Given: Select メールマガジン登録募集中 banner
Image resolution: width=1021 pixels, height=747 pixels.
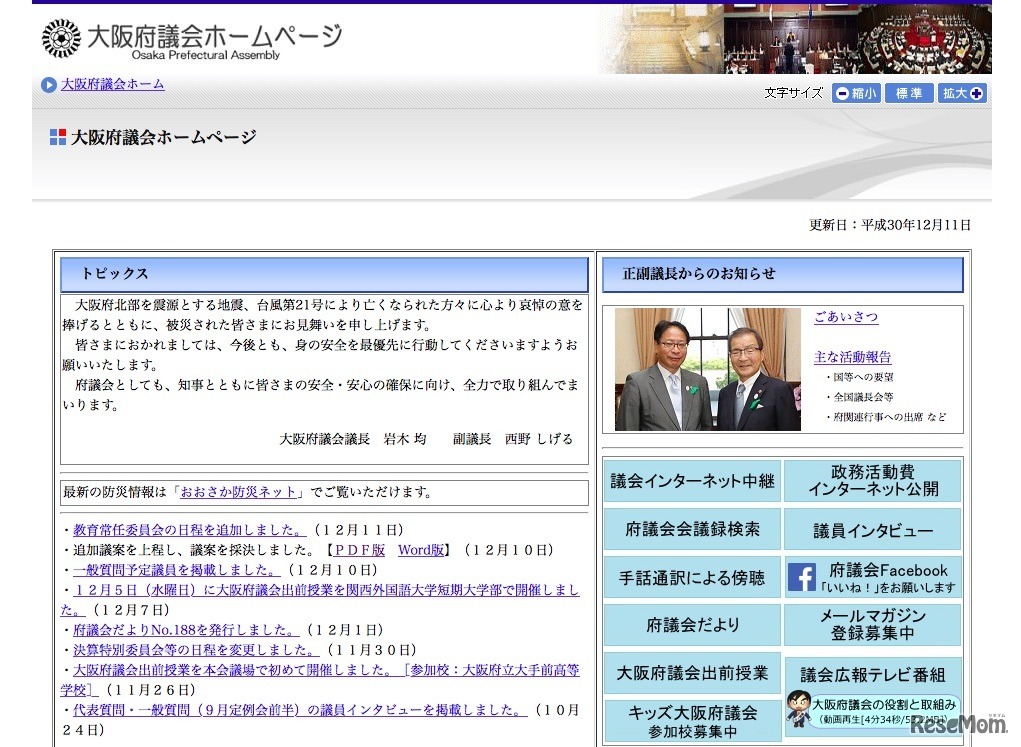Looking at the screenshot, I should pos(872,625).
